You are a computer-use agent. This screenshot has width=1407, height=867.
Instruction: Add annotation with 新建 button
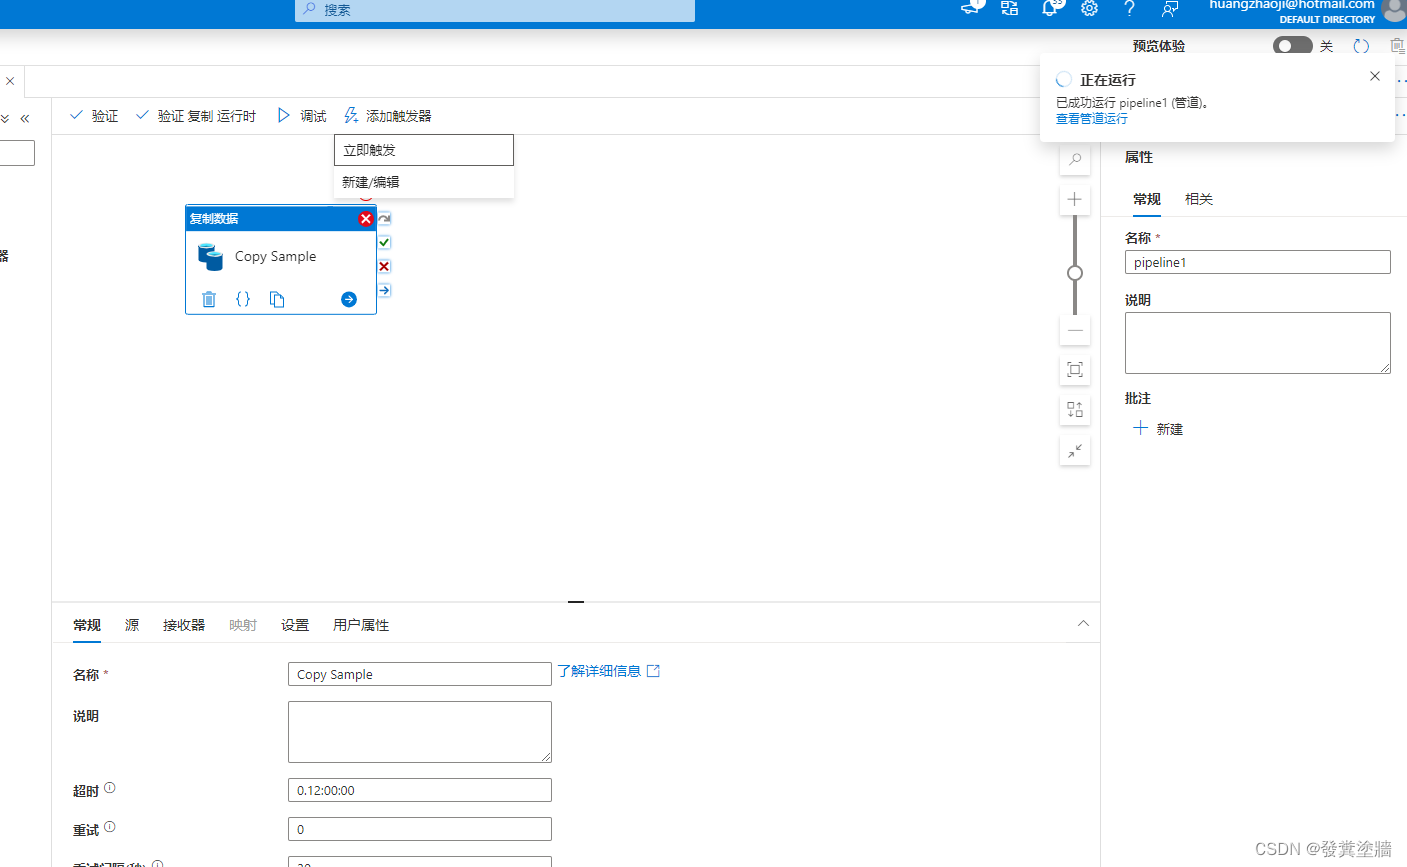pyautogui.click(x=1158, y=429)
